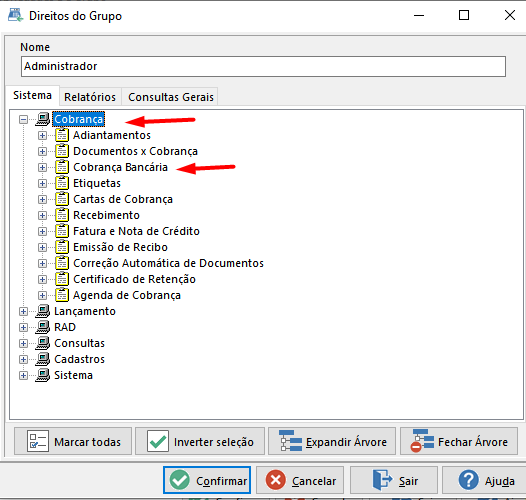Image resolution: width=526 pixels, height=500 pixels.
Task: Click the Cancelar button
Action: 300,480
